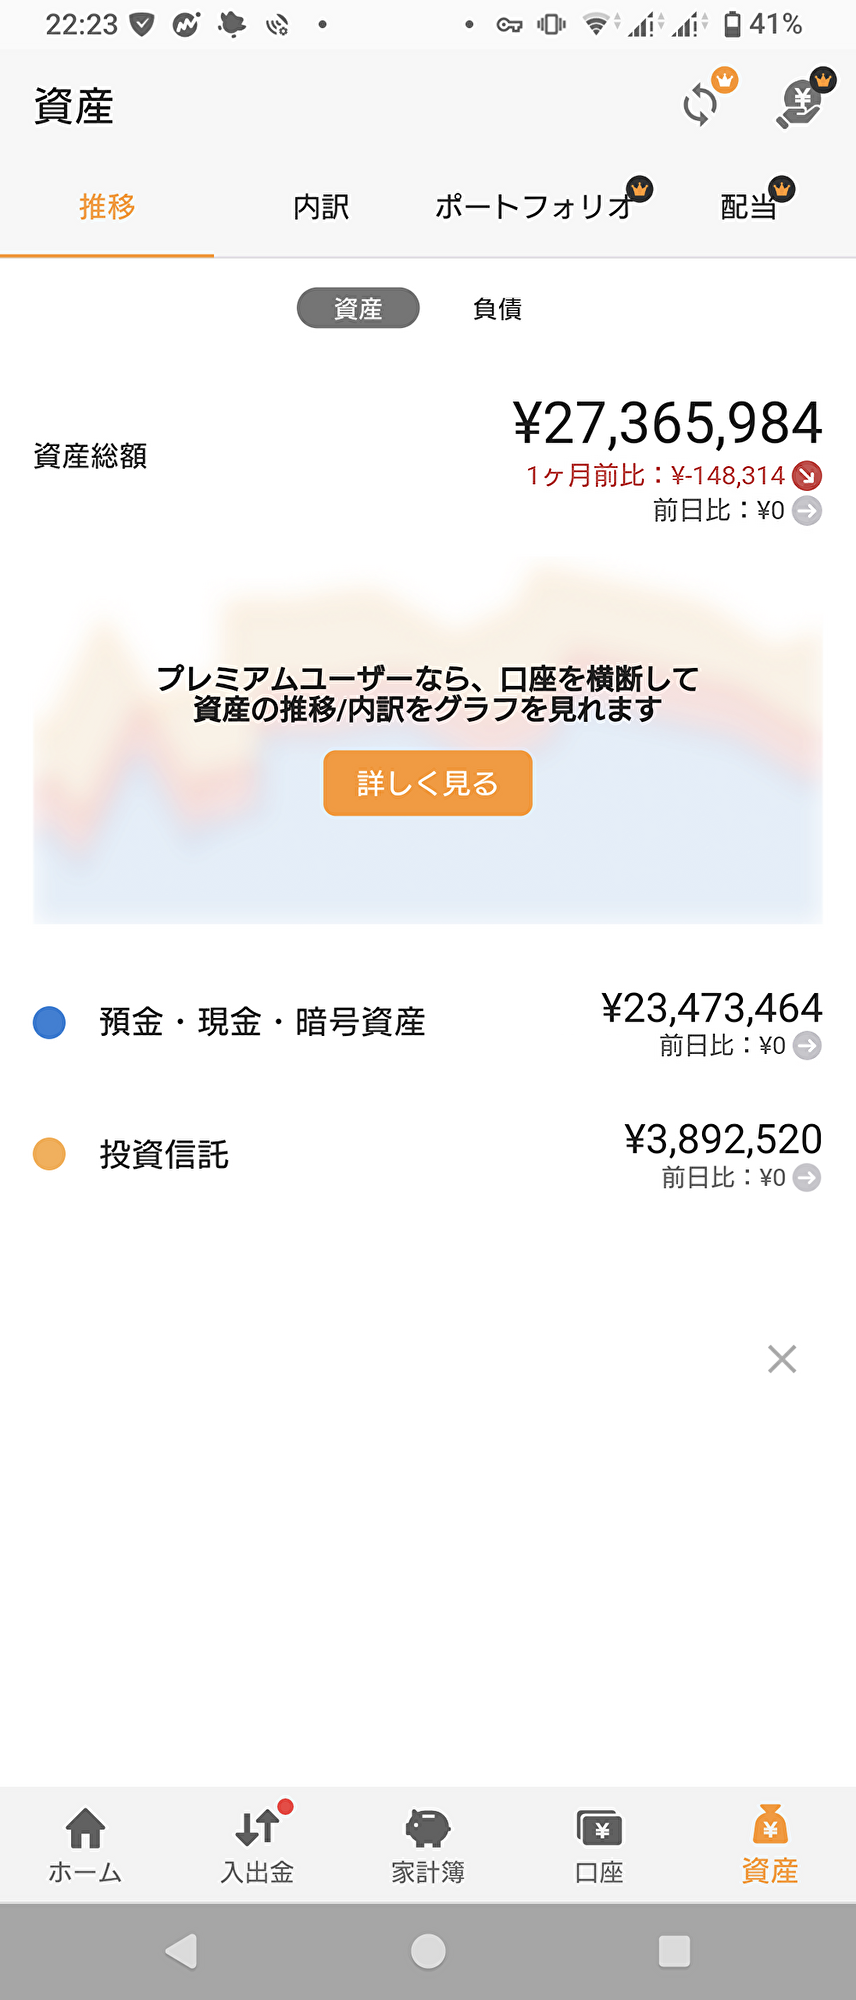This screenshot has height=2000, width=856.
Task: Switch to the 負債 liabilities toggle
Action: click(497, 309)
